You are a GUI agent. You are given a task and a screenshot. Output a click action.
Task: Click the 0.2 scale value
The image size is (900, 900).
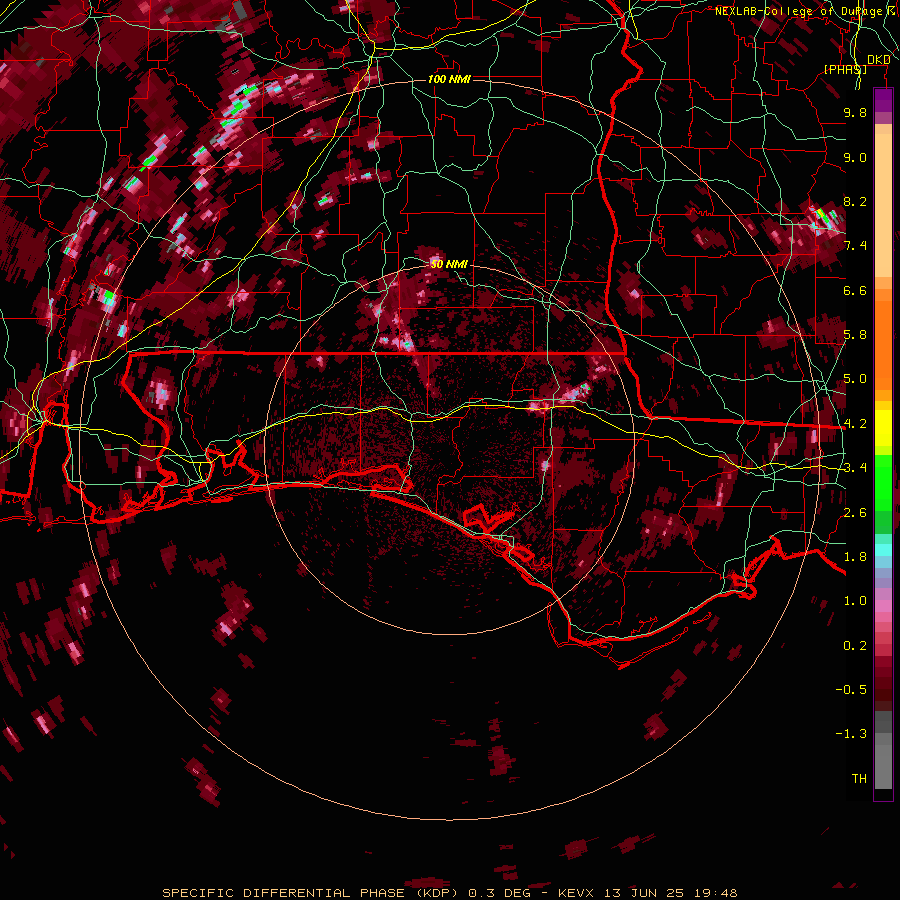(855, 646)
